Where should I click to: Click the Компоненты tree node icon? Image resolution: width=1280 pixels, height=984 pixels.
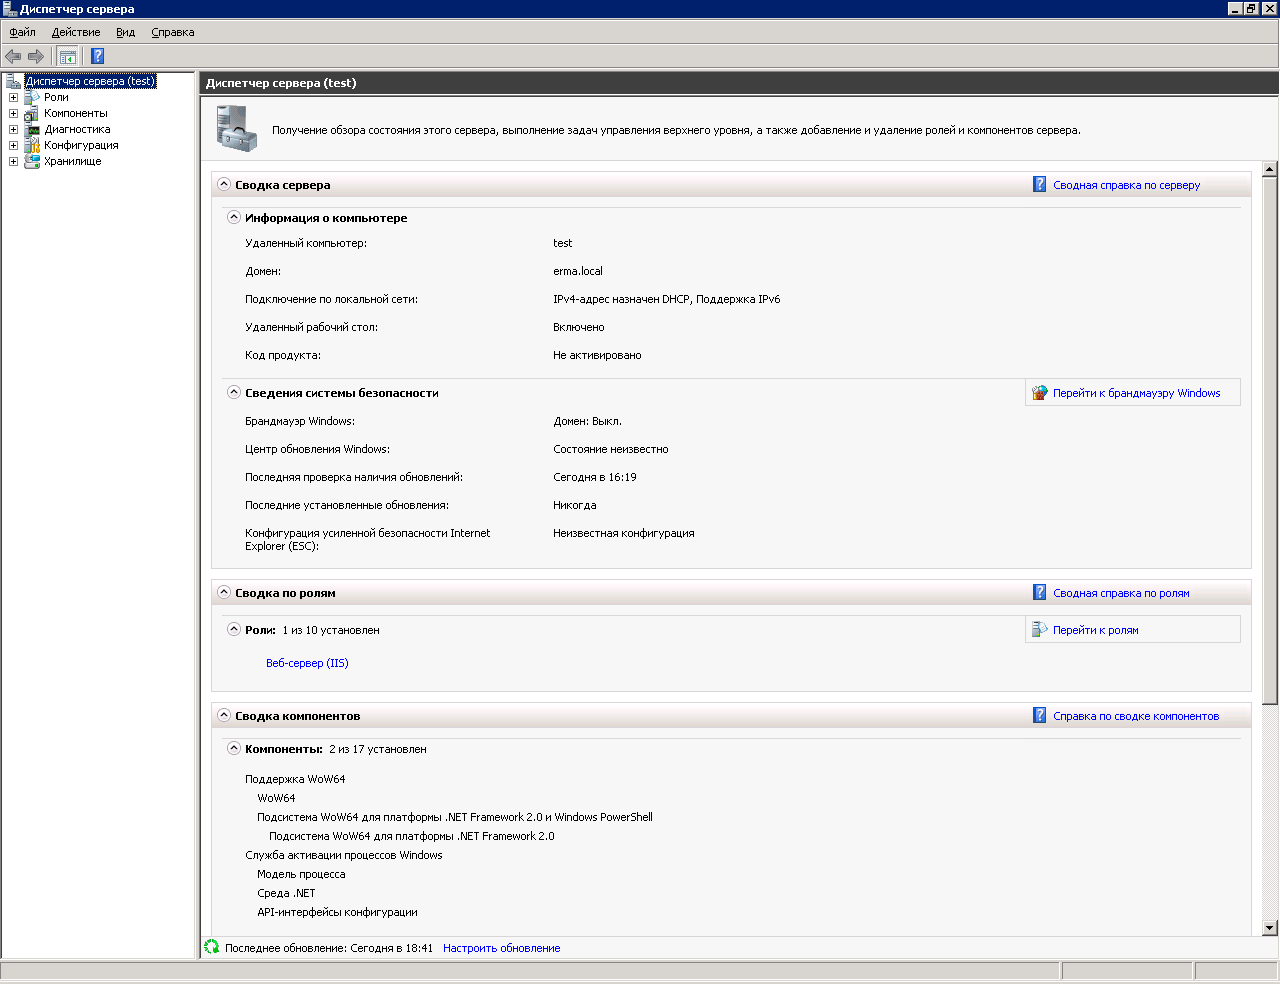coord(32,113)
